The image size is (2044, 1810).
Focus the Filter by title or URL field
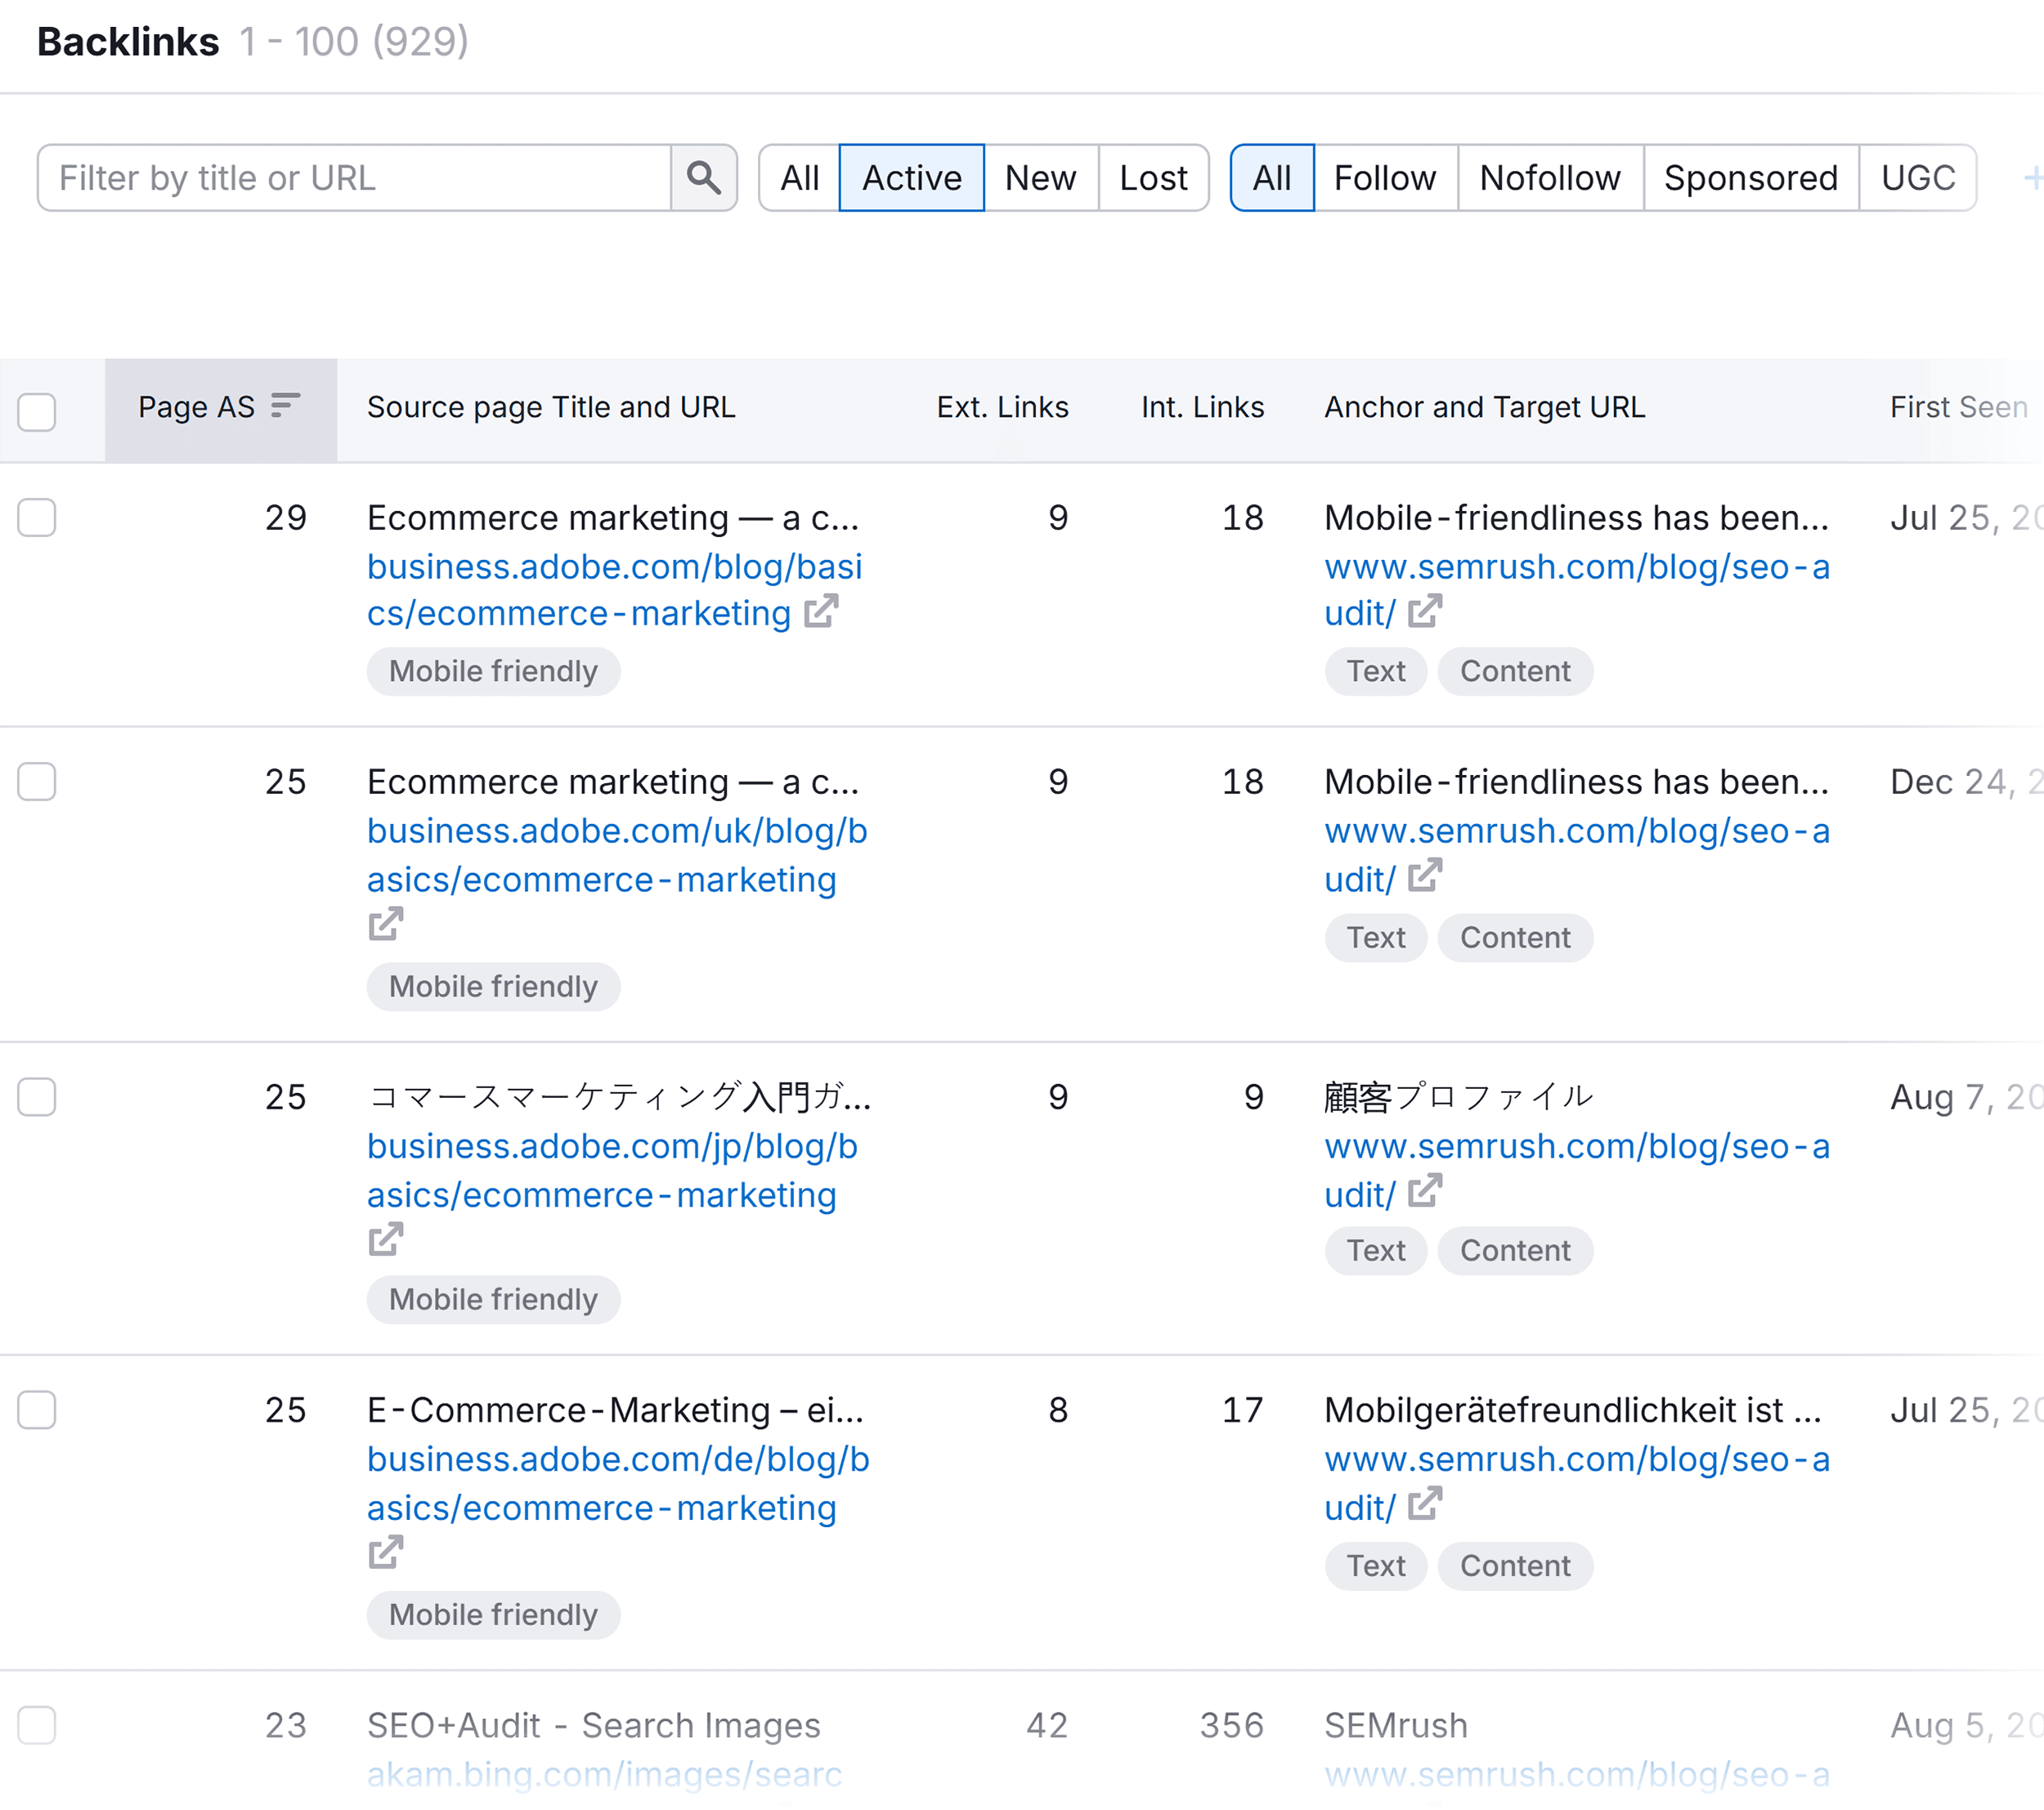point(354,178)
